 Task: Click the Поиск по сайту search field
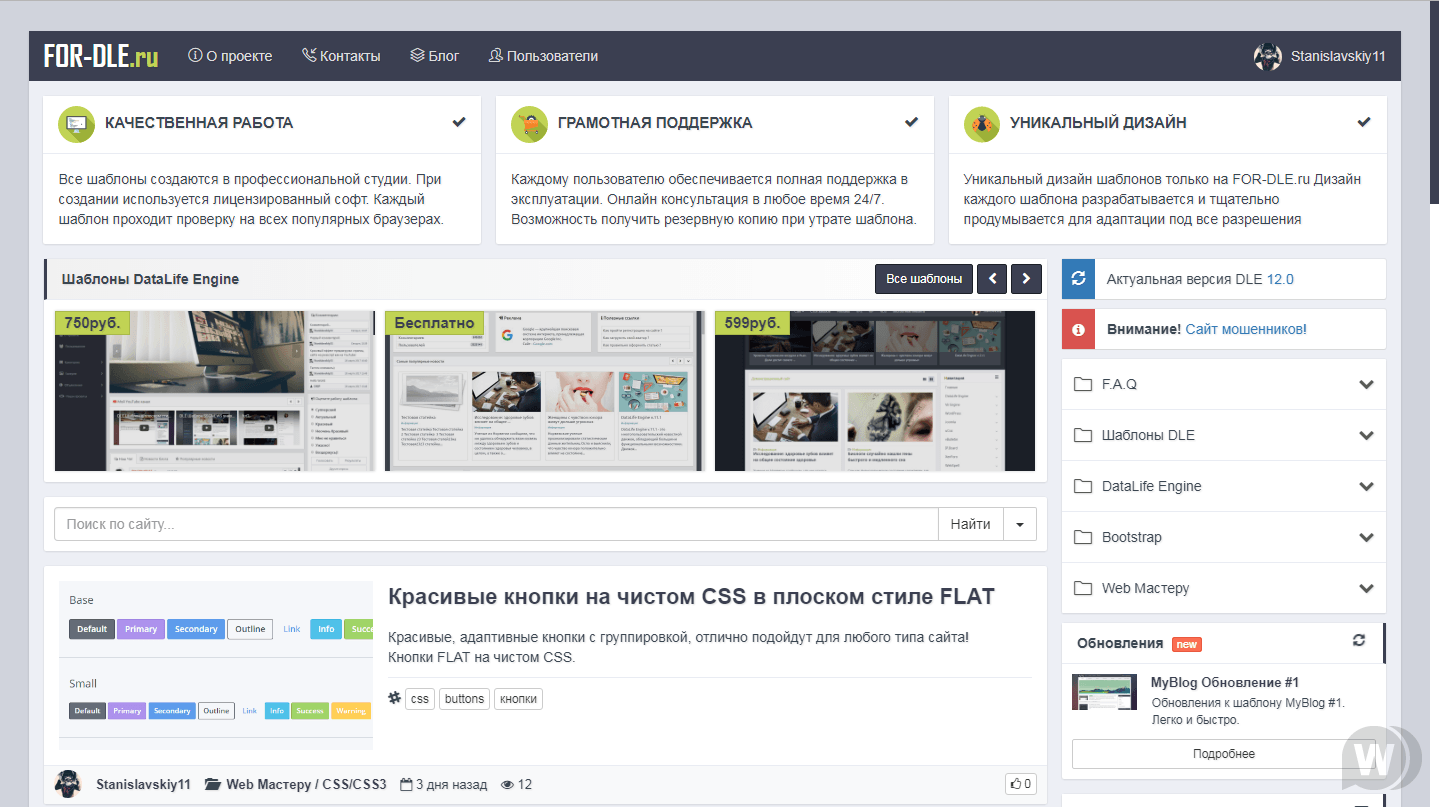(x=496, y=524)
